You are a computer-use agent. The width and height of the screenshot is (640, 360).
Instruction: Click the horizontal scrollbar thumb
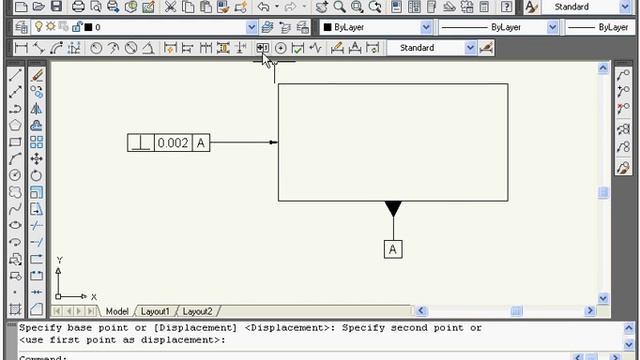click(x=516, y=311)
